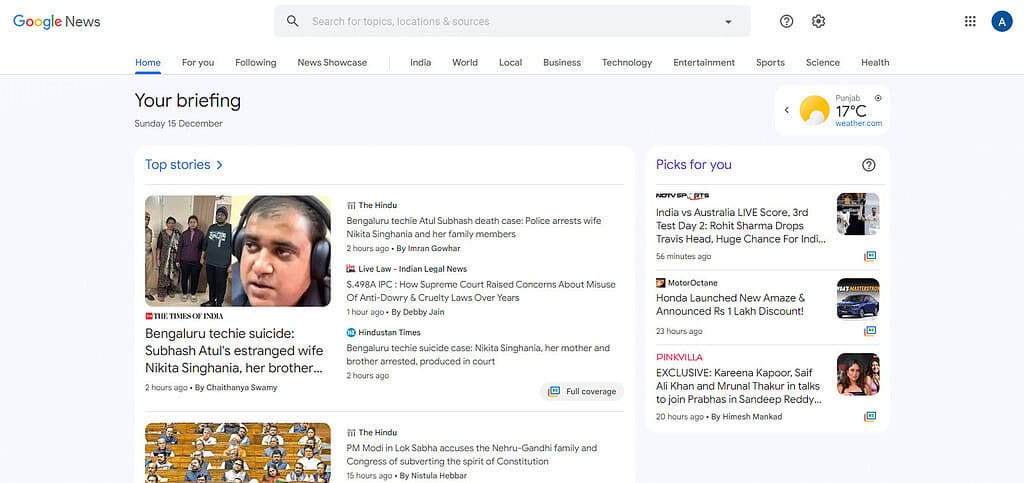
Task: Open the Honda Amaze car thumbnail
Action: coord(858,298)
